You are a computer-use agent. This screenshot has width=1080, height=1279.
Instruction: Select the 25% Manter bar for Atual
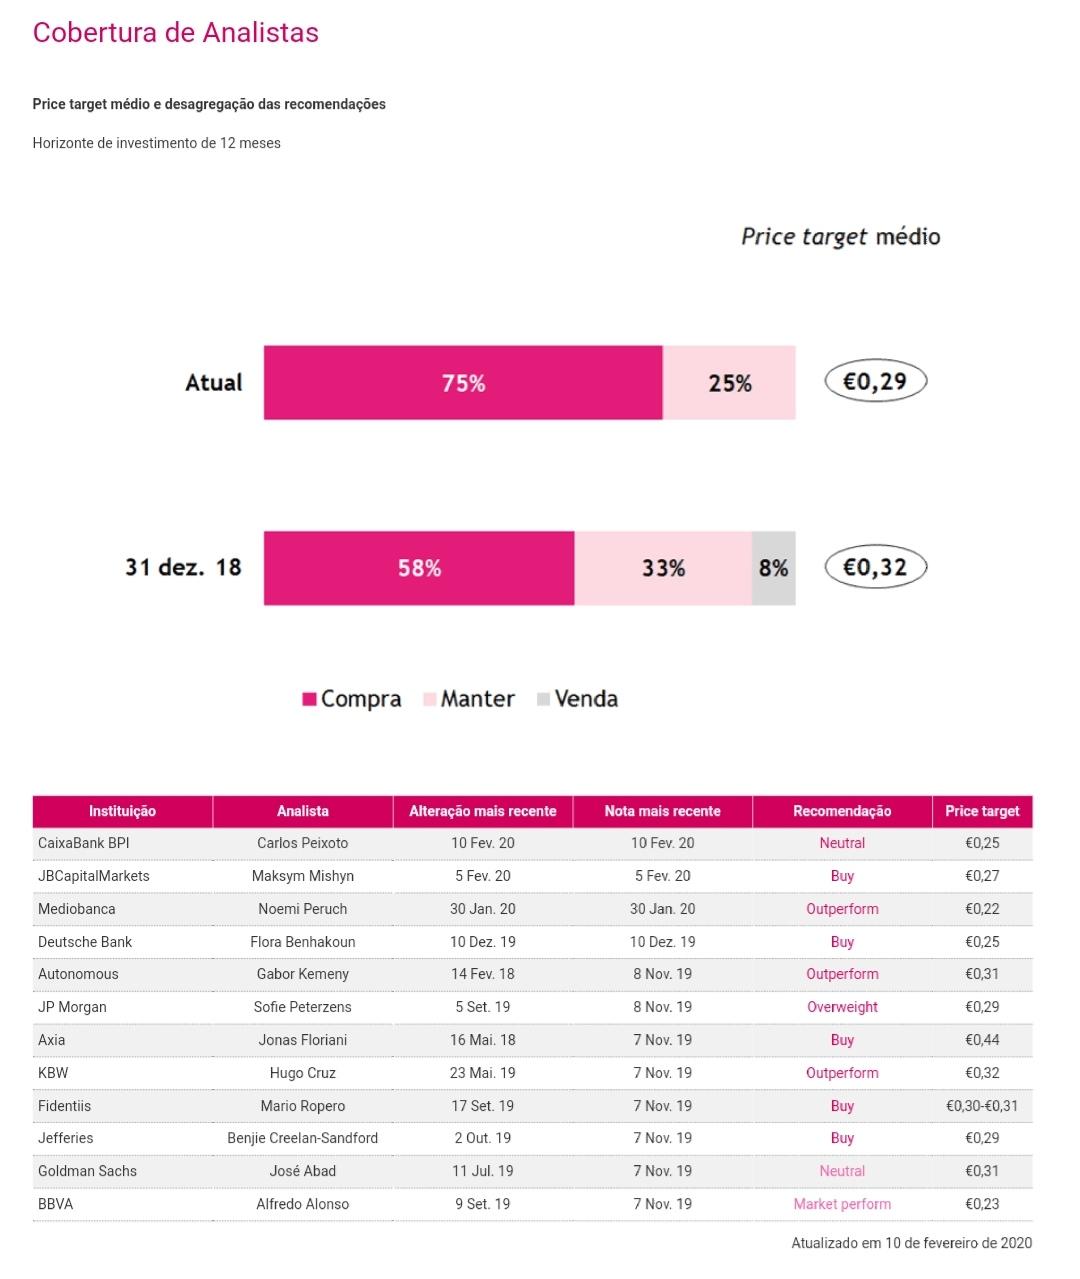tap(729, 383)
